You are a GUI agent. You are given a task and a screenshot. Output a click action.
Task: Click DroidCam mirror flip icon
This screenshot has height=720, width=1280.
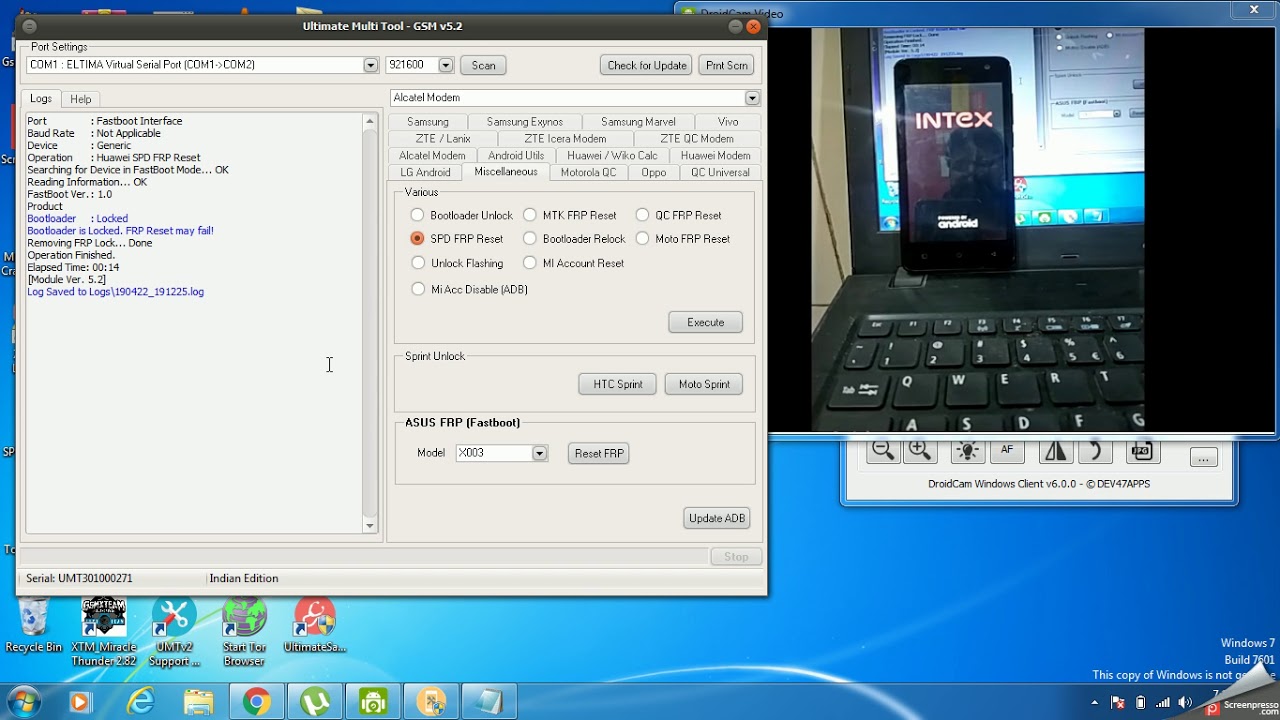1055,452
